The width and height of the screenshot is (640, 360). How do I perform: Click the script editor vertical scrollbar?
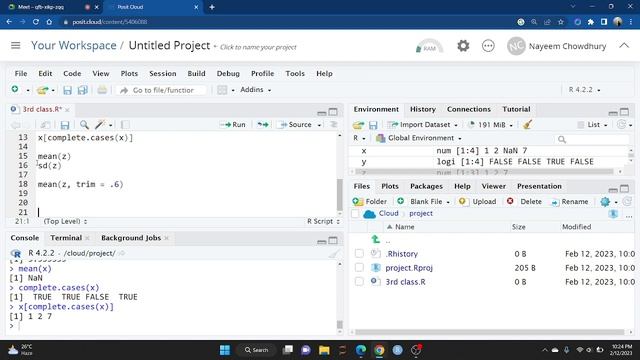(x=339, y=194)
